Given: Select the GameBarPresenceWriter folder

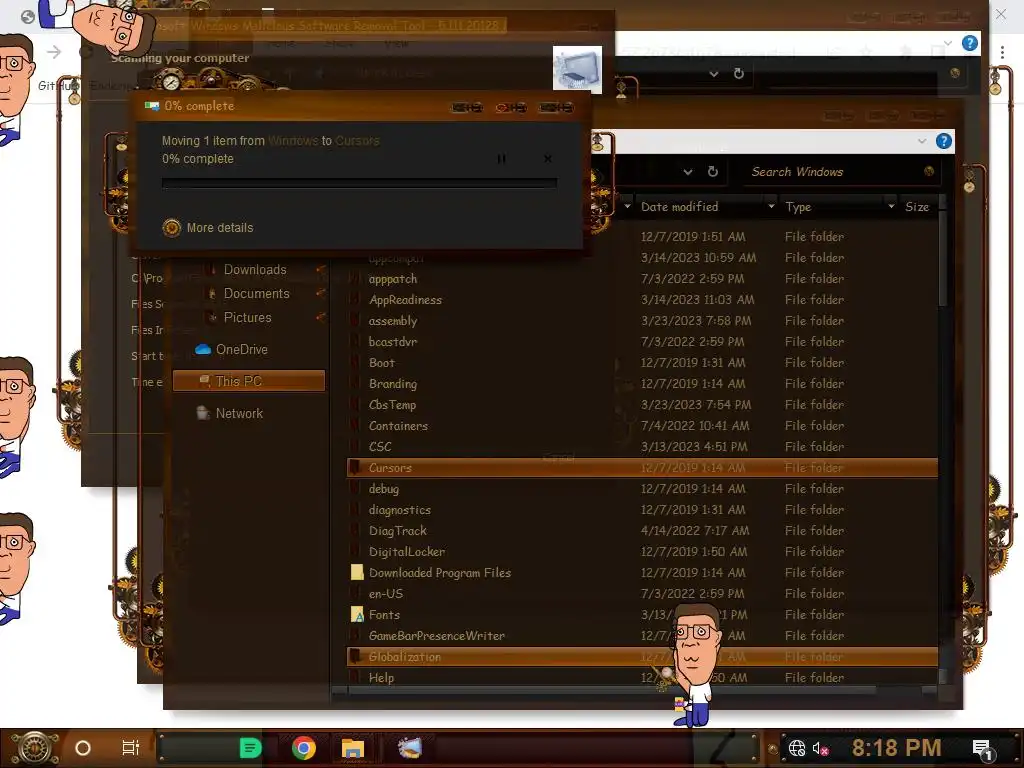Looking at the screenshot, I should click(x=436, y=635).
